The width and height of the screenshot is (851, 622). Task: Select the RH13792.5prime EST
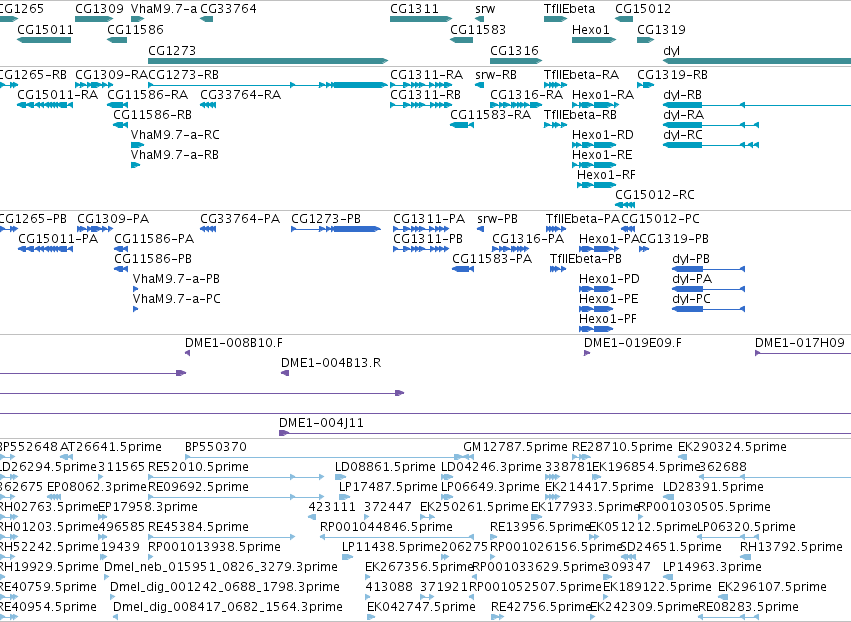(746, 557)
